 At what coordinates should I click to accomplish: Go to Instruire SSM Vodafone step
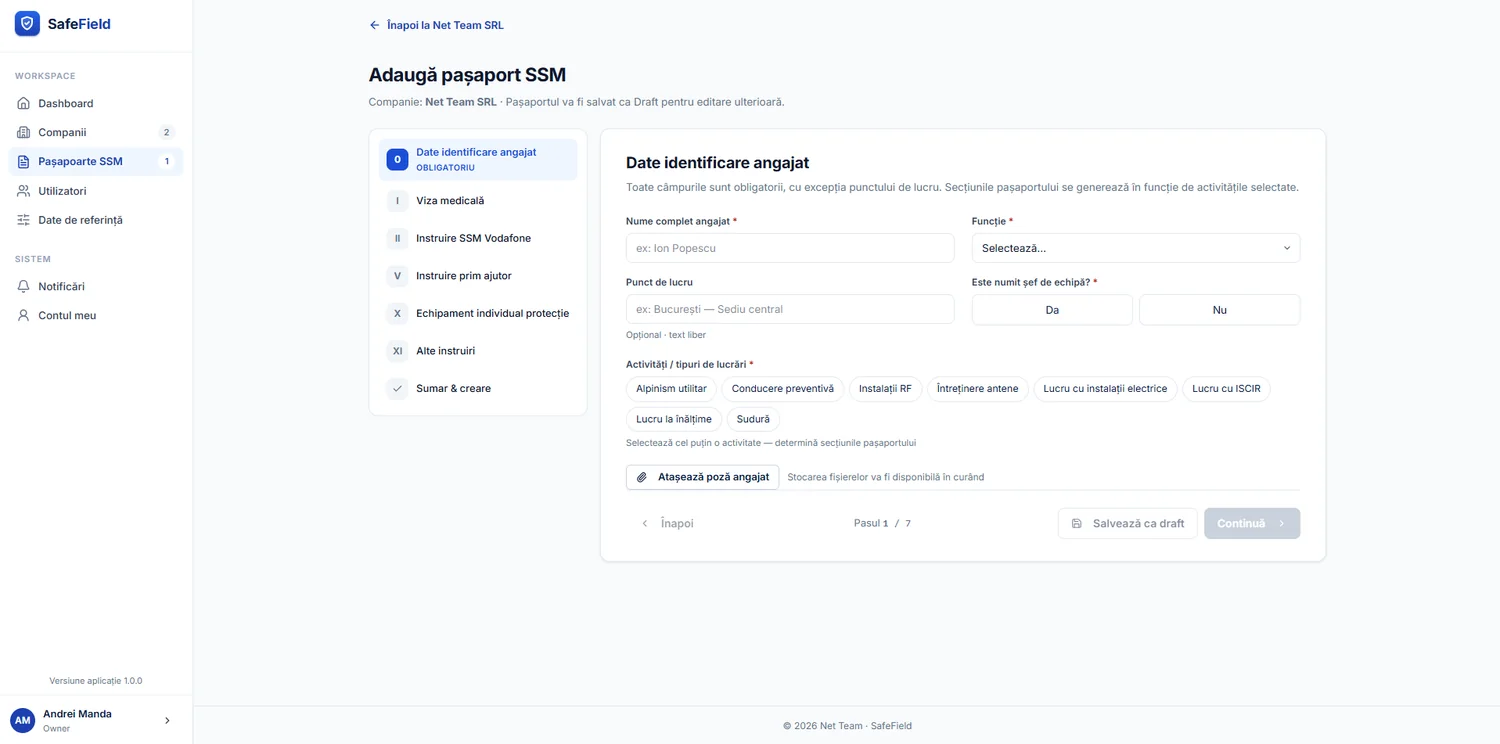coord(478,238)
